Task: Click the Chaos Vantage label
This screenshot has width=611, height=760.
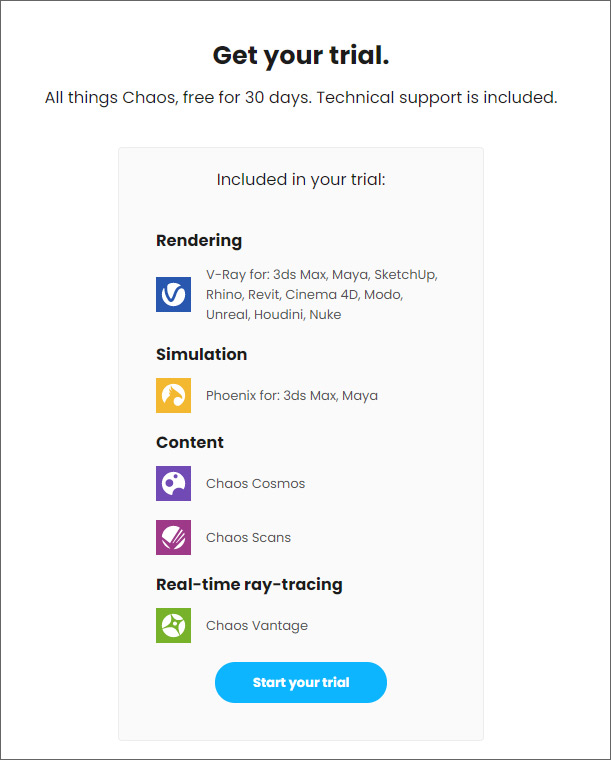Action: [257, 626]
